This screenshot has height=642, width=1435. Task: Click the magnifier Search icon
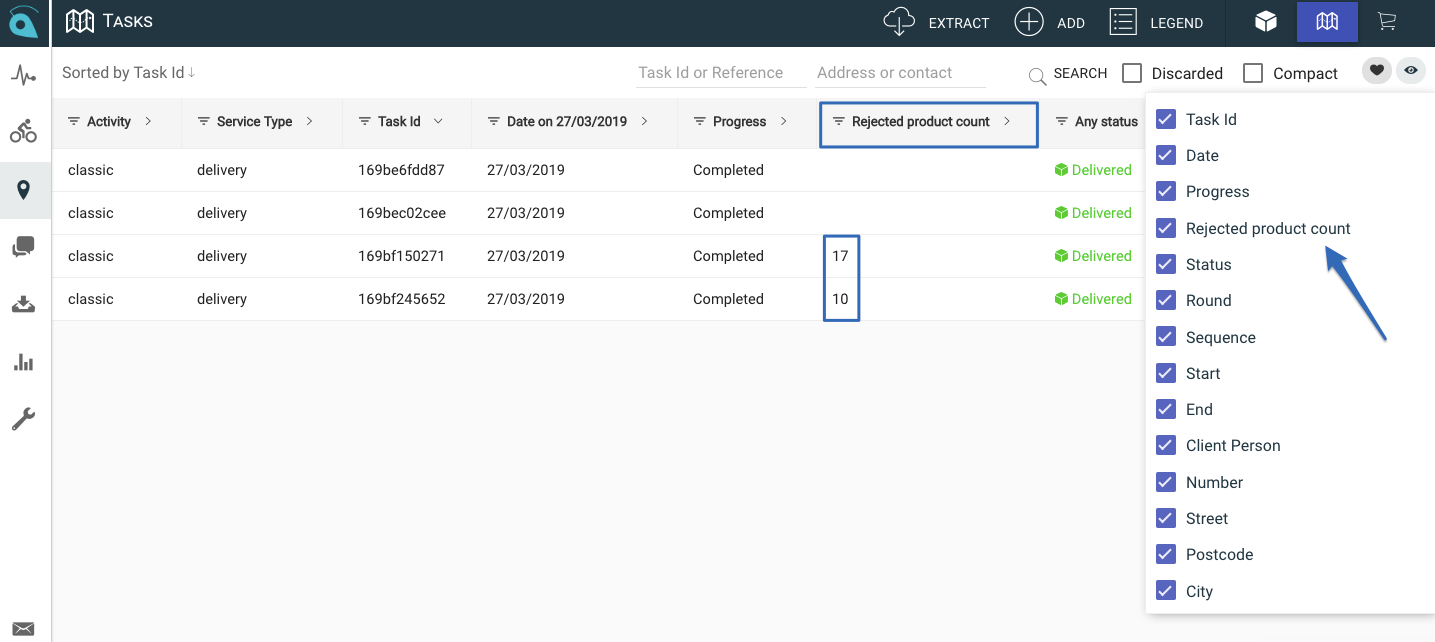pos(1038,75)
